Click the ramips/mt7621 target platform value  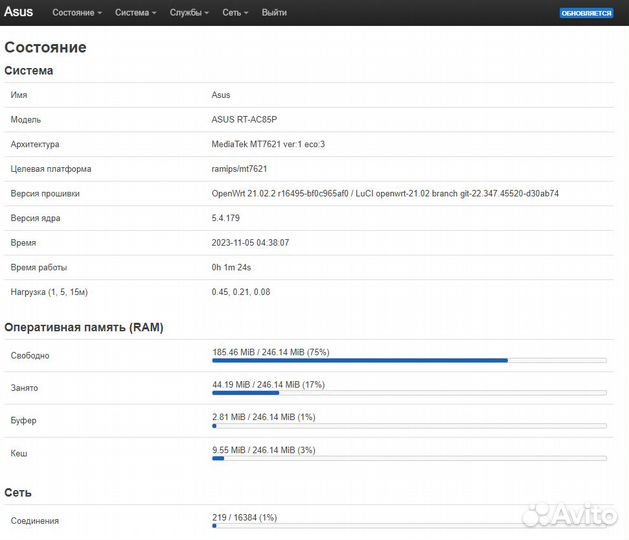click(x=239, y=169)
